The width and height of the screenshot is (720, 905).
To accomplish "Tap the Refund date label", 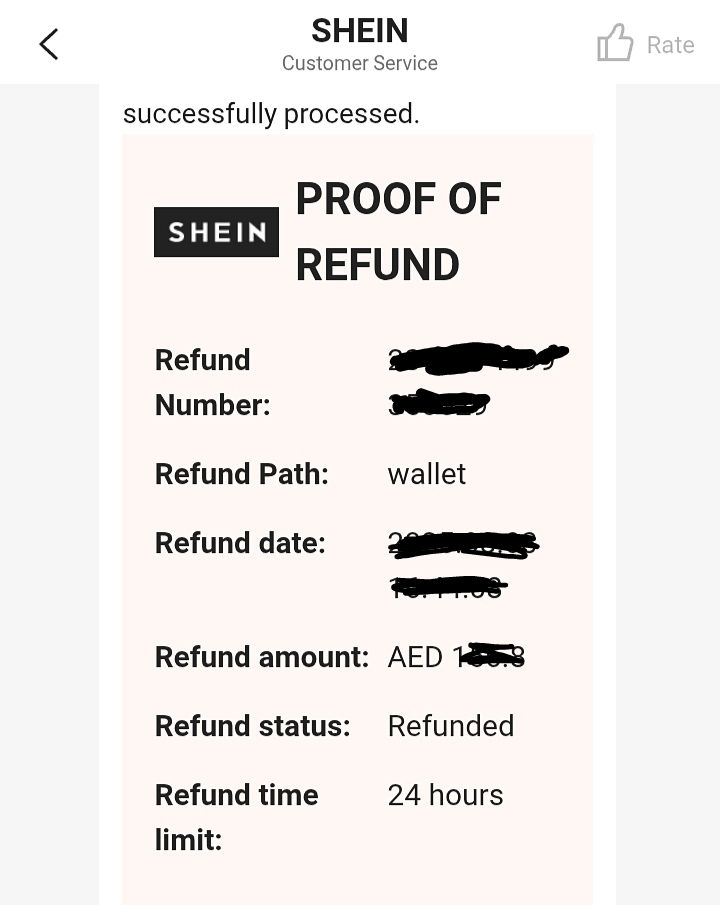I will tap(240, 543).
